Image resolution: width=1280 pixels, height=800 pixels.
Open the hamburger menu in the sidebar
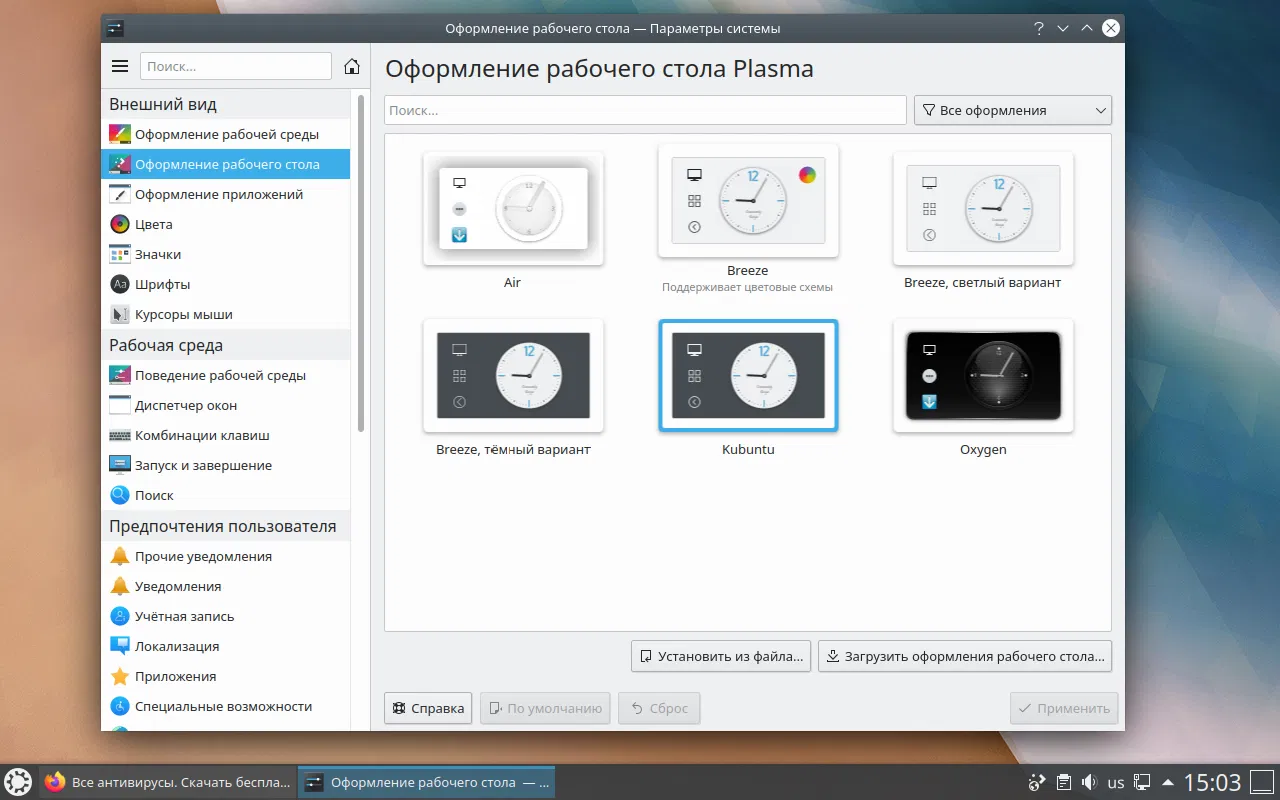(x=120, y=66)
